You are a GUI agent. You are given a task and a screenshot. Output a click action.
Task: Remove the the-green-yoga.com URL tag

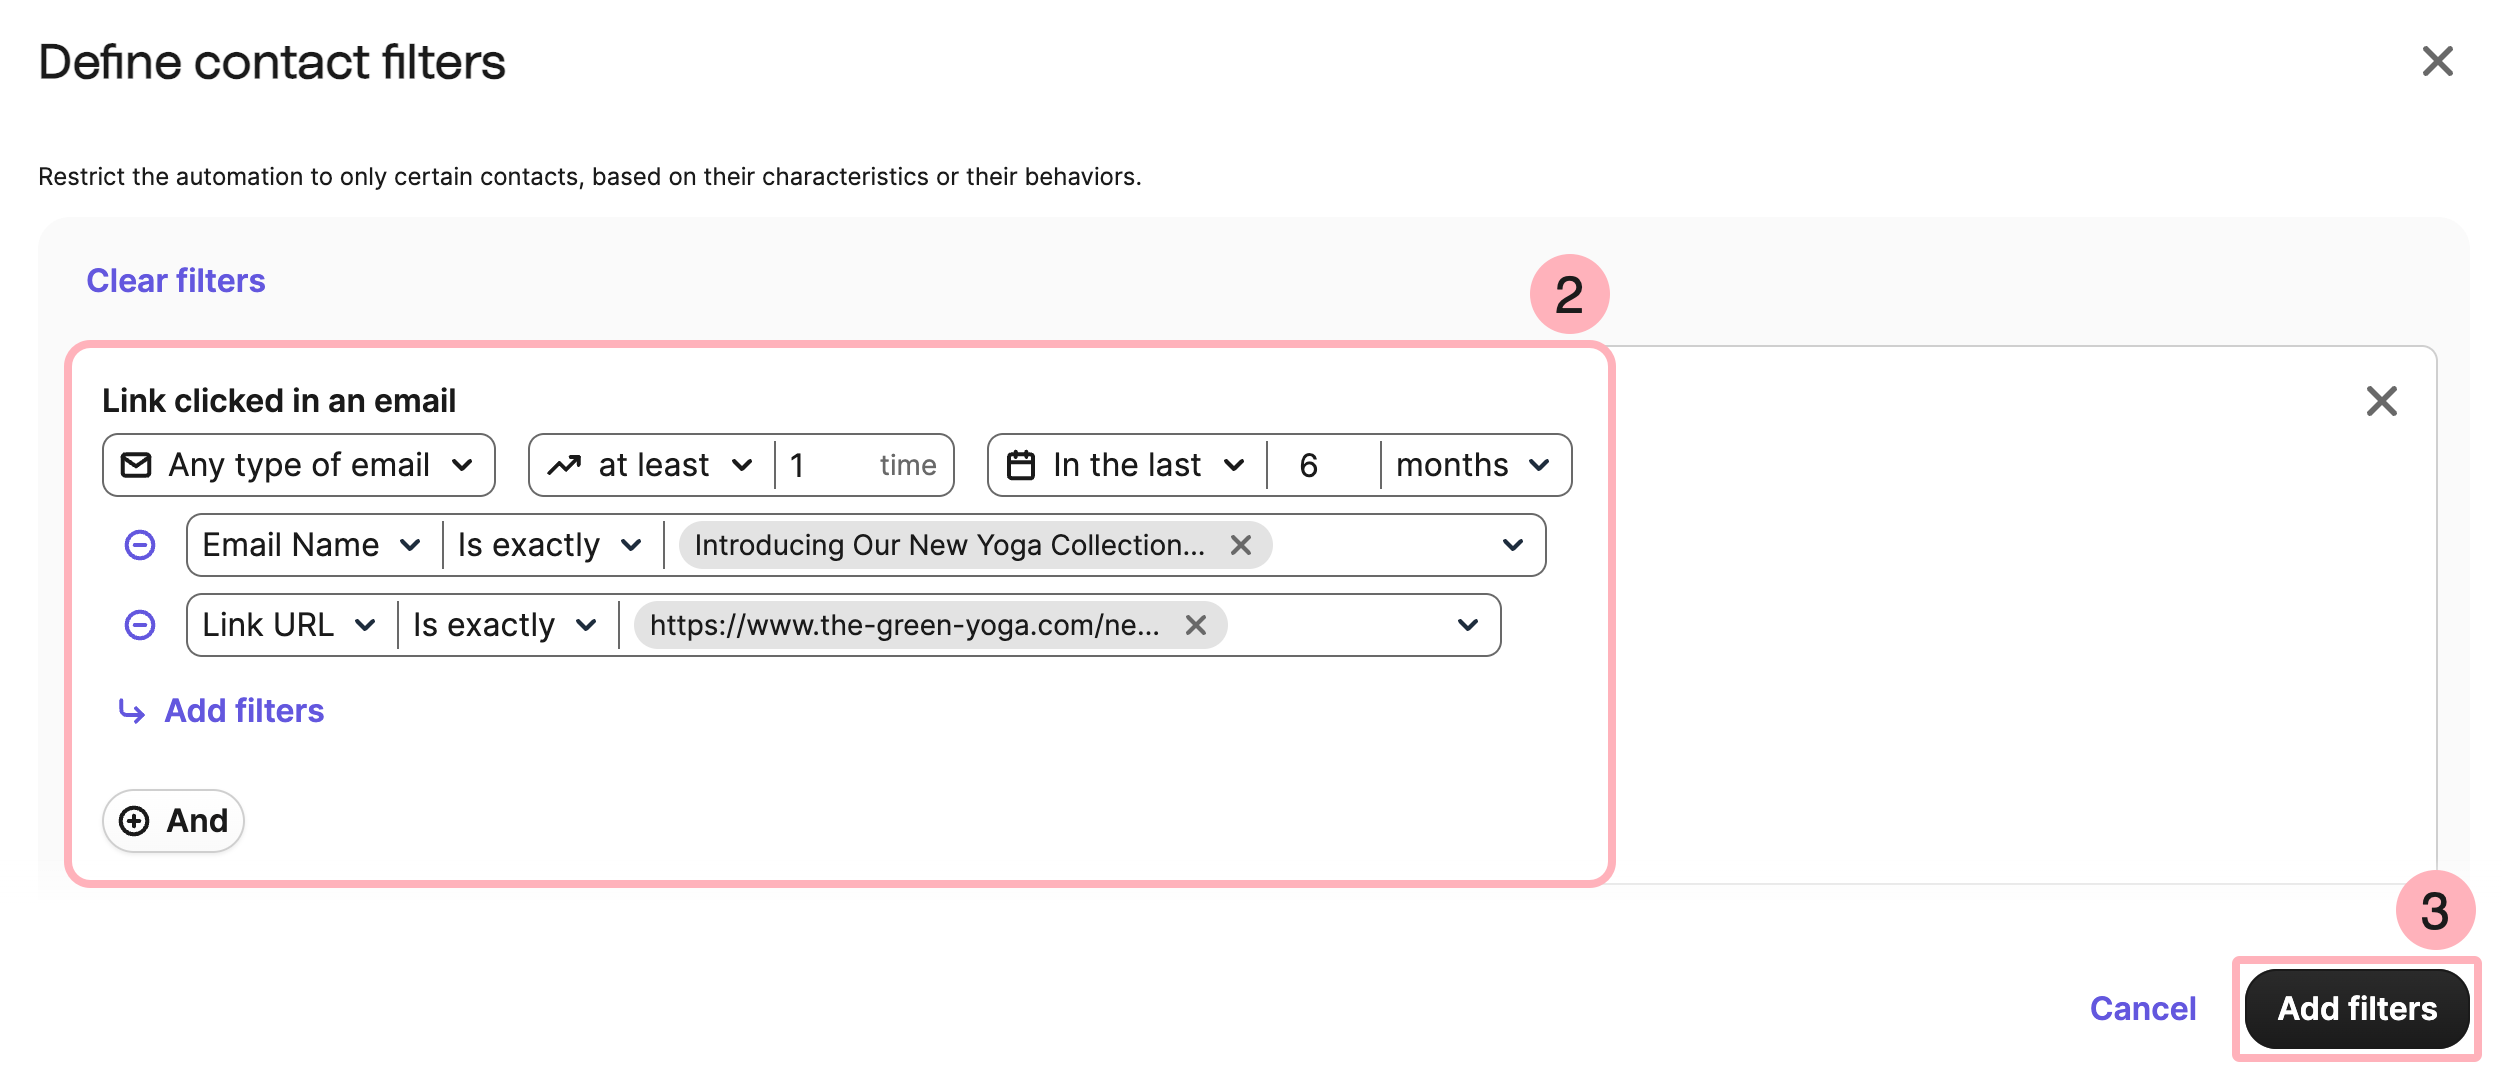point(1195,625)
